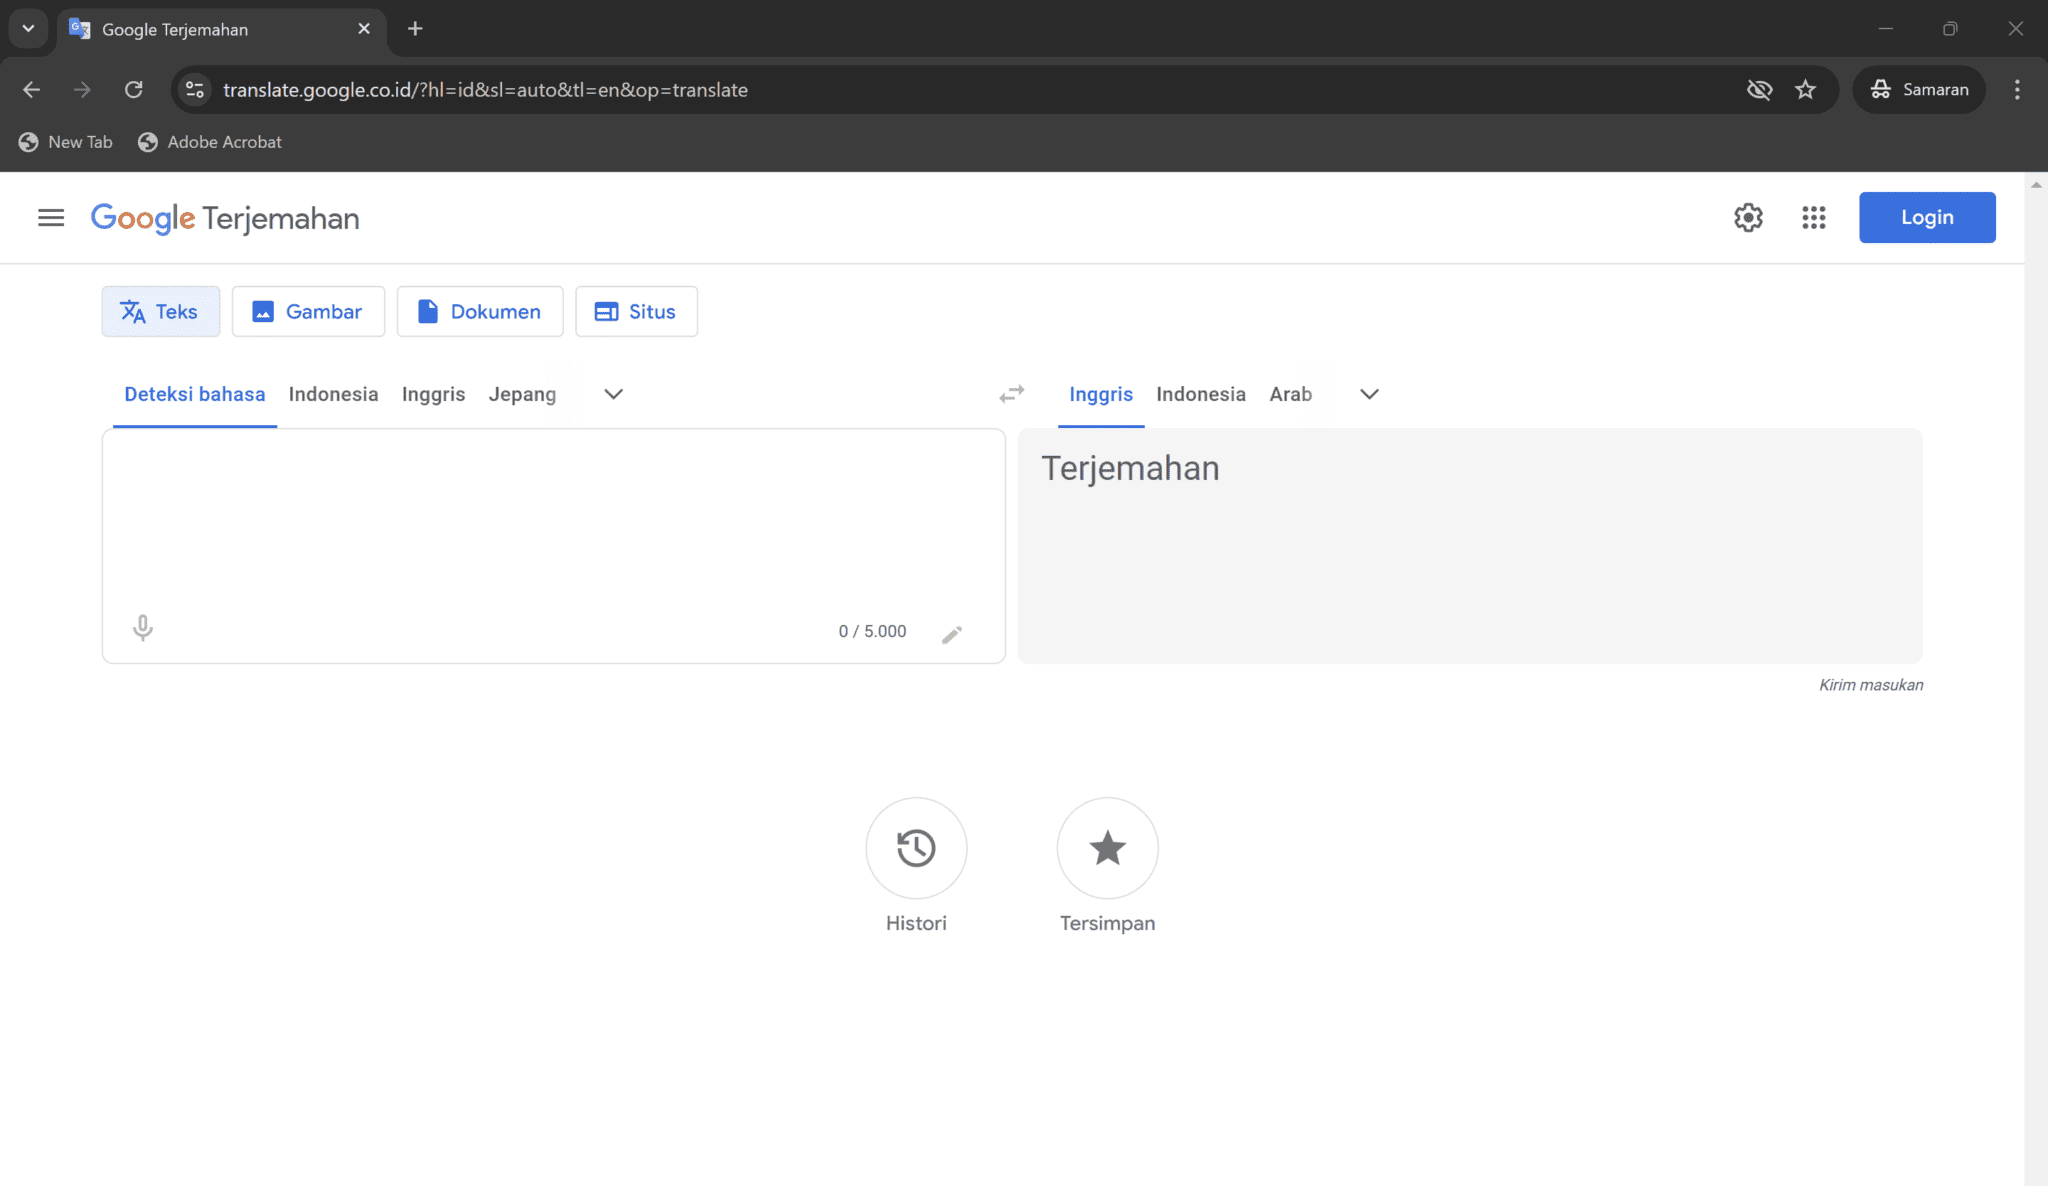Open the Google apps grid
The width and height of the screenshot is (2048, 1186).
(x=1814, y=218)
